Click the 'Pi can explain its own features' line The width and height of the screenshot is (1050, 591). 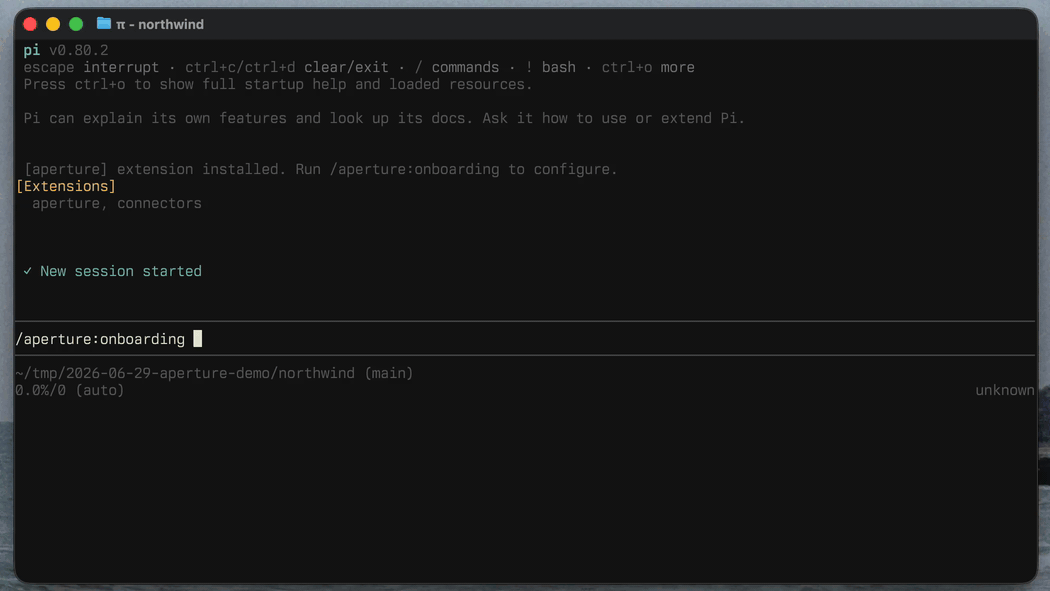point(384,118)
